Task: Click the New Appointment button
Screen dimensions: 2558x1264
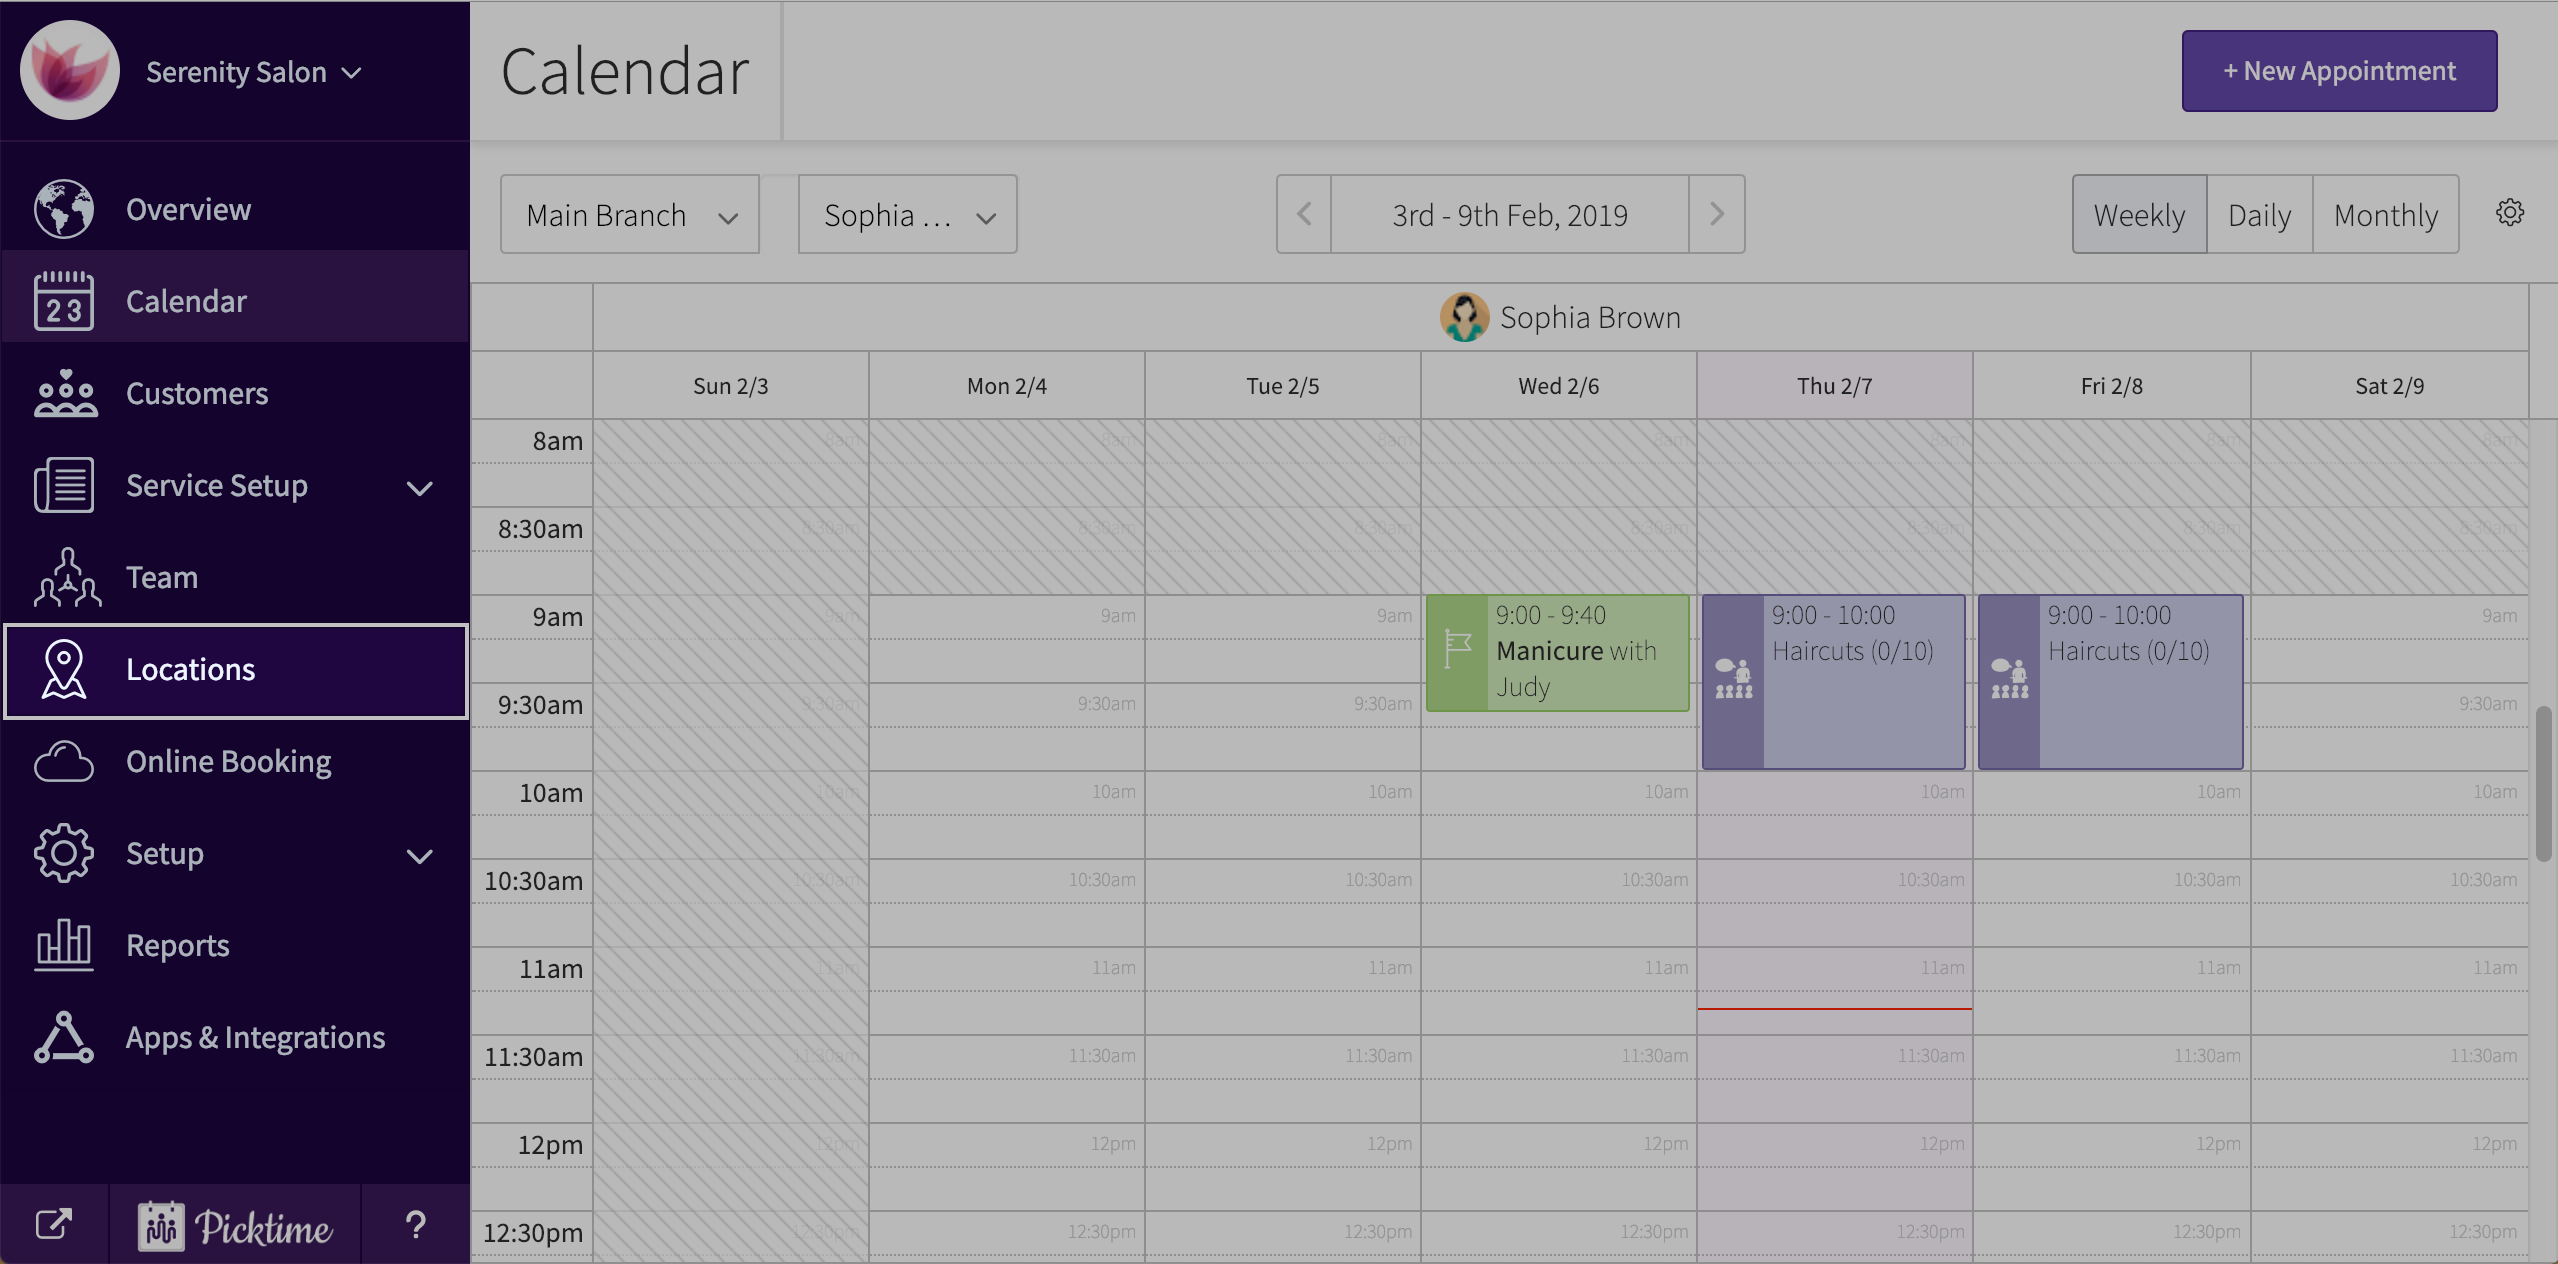Action: click(2338, 71)
